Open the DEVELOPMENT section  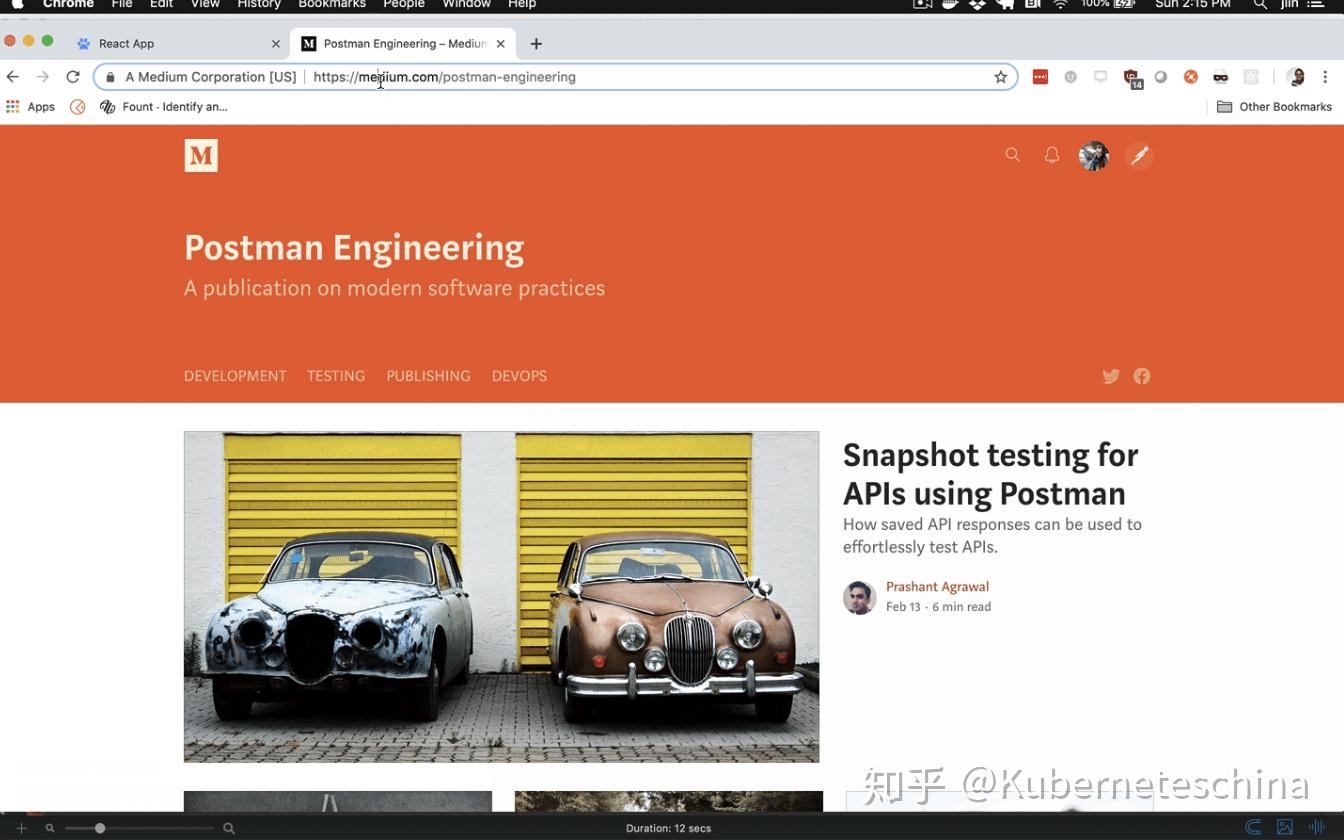coord(235,376)
